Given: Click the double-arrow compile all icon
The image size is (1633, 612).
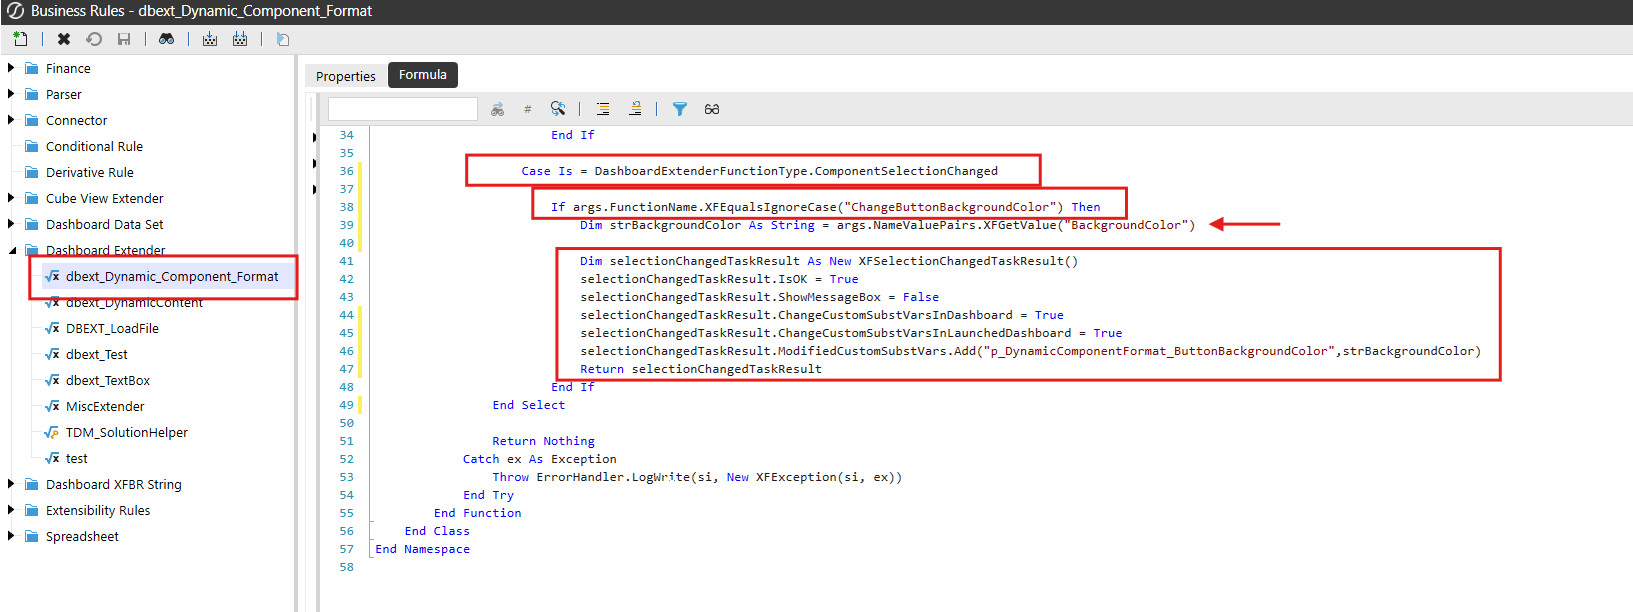Looking at the screenshot, I should click(240, 39).
